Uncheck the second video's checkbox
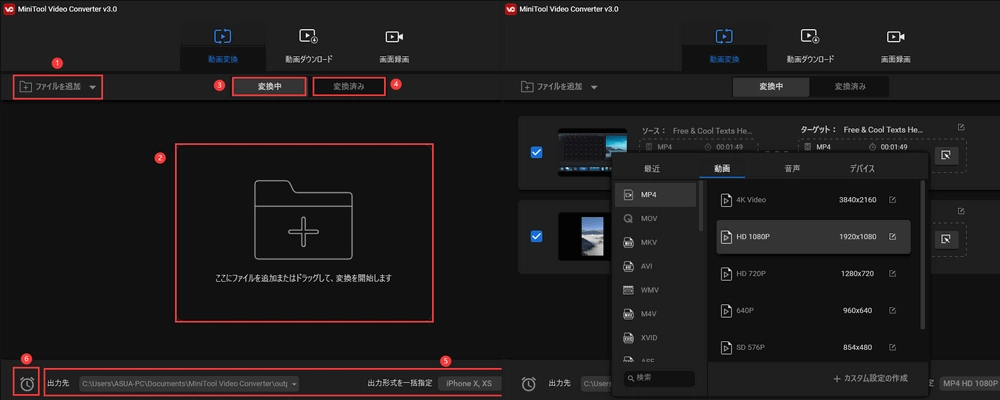Screen dimensions: 1000x400 click(x=536, y=236)
